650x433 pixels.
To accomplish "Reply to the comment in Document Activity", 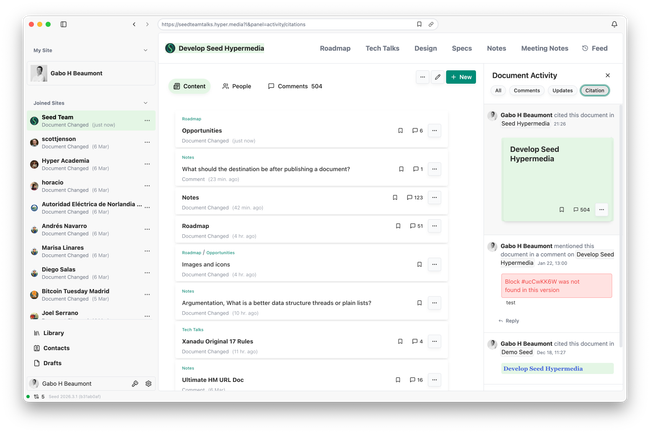I will [x=508, y=321].
